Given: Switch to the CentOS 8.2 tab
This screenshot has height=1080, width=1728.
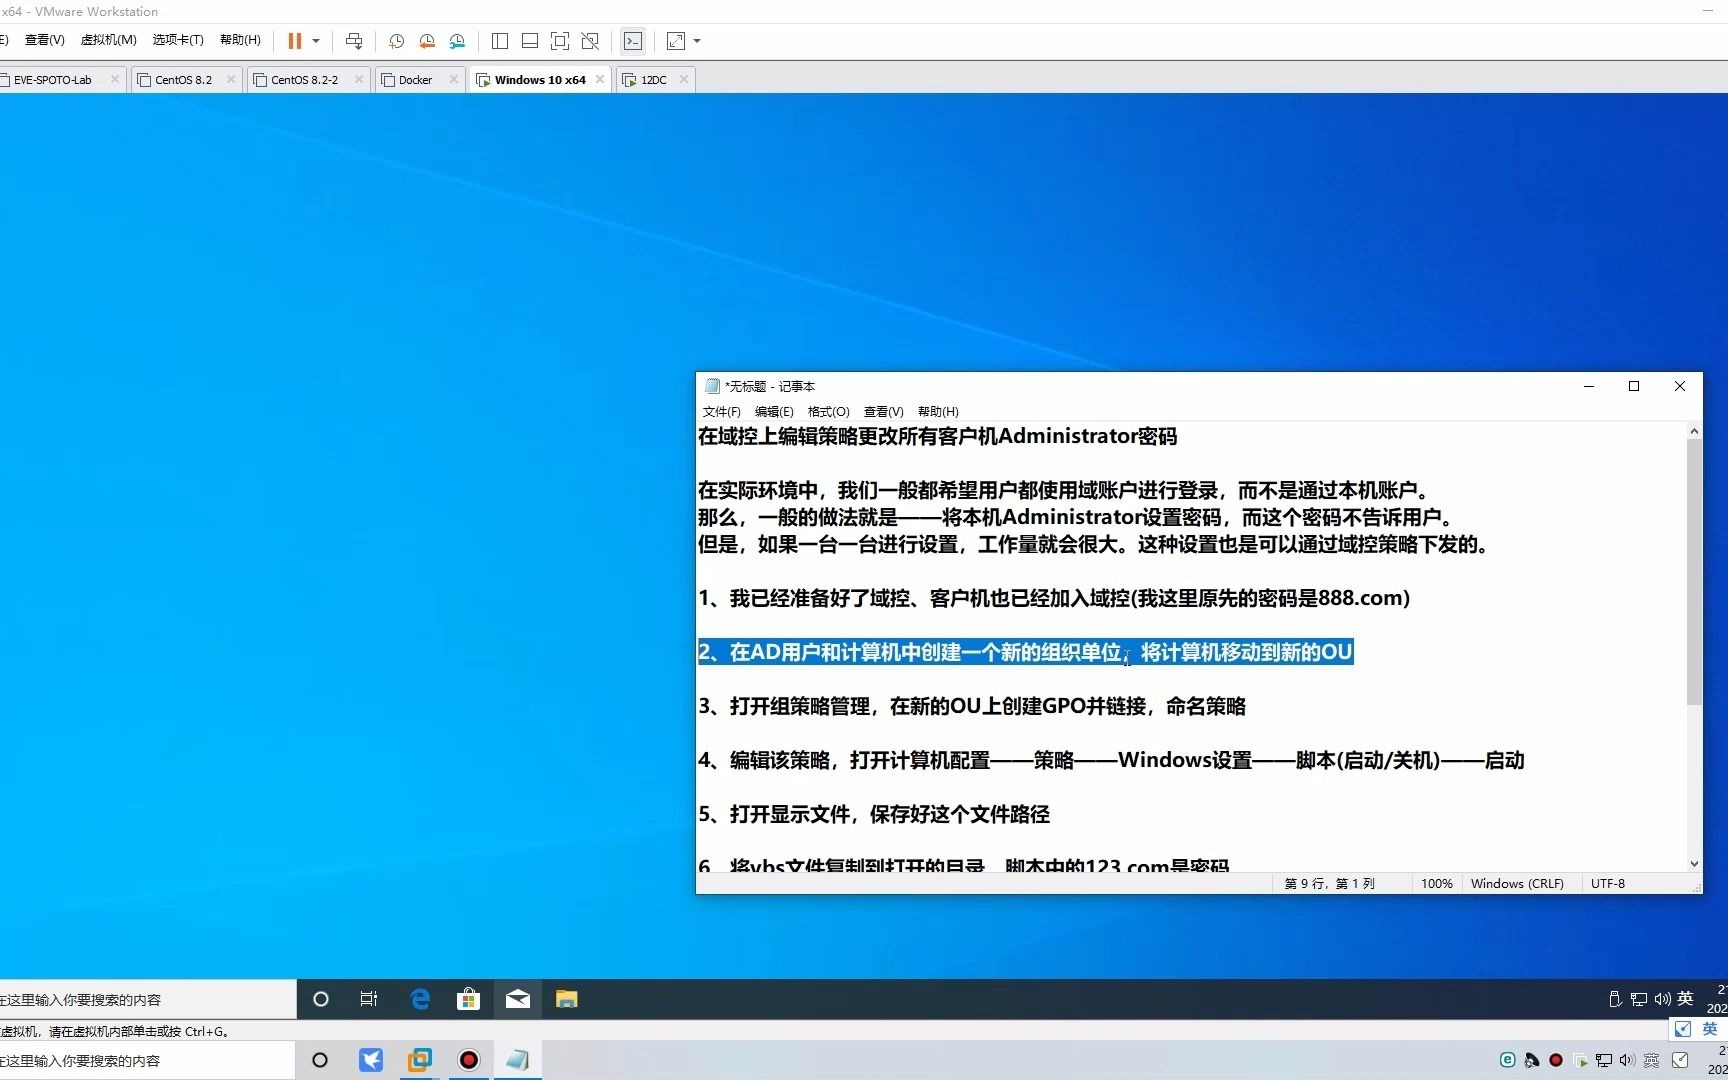Looking at the screenshot, I should click(183, 80).
